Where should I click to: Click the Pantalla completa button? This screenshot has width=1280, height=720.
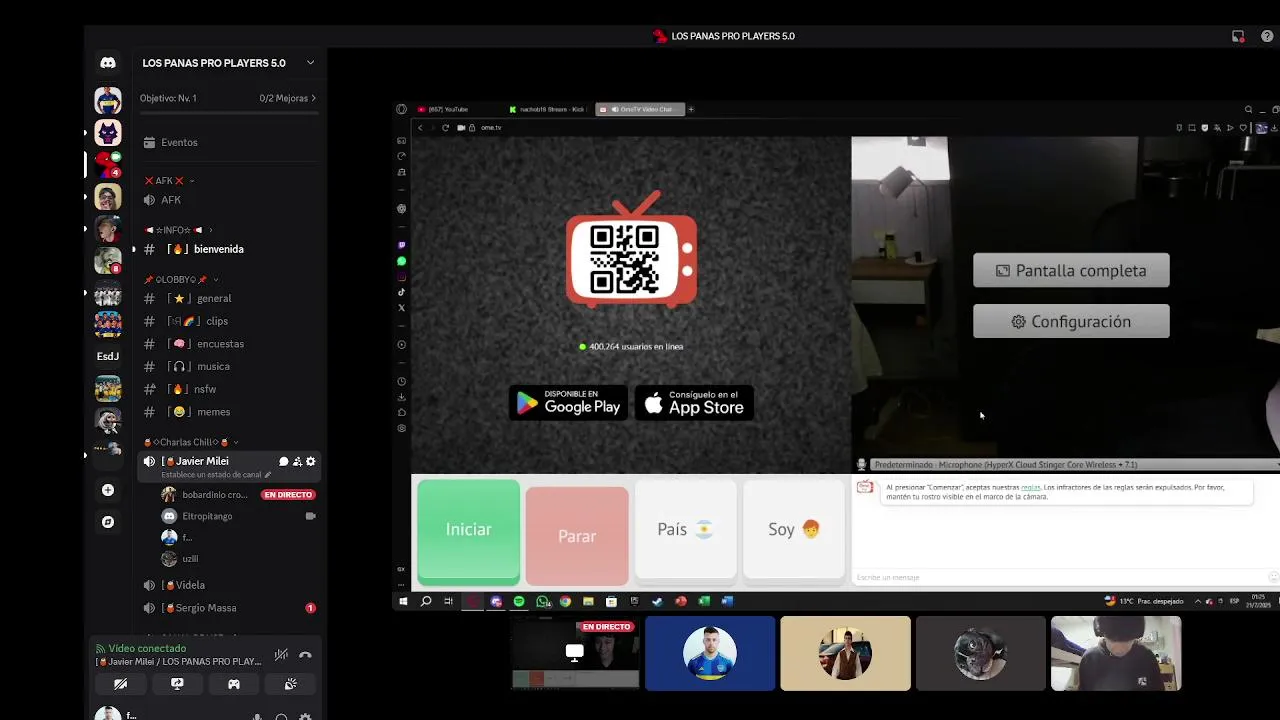pyautogui.click(x=1071, y=270)
